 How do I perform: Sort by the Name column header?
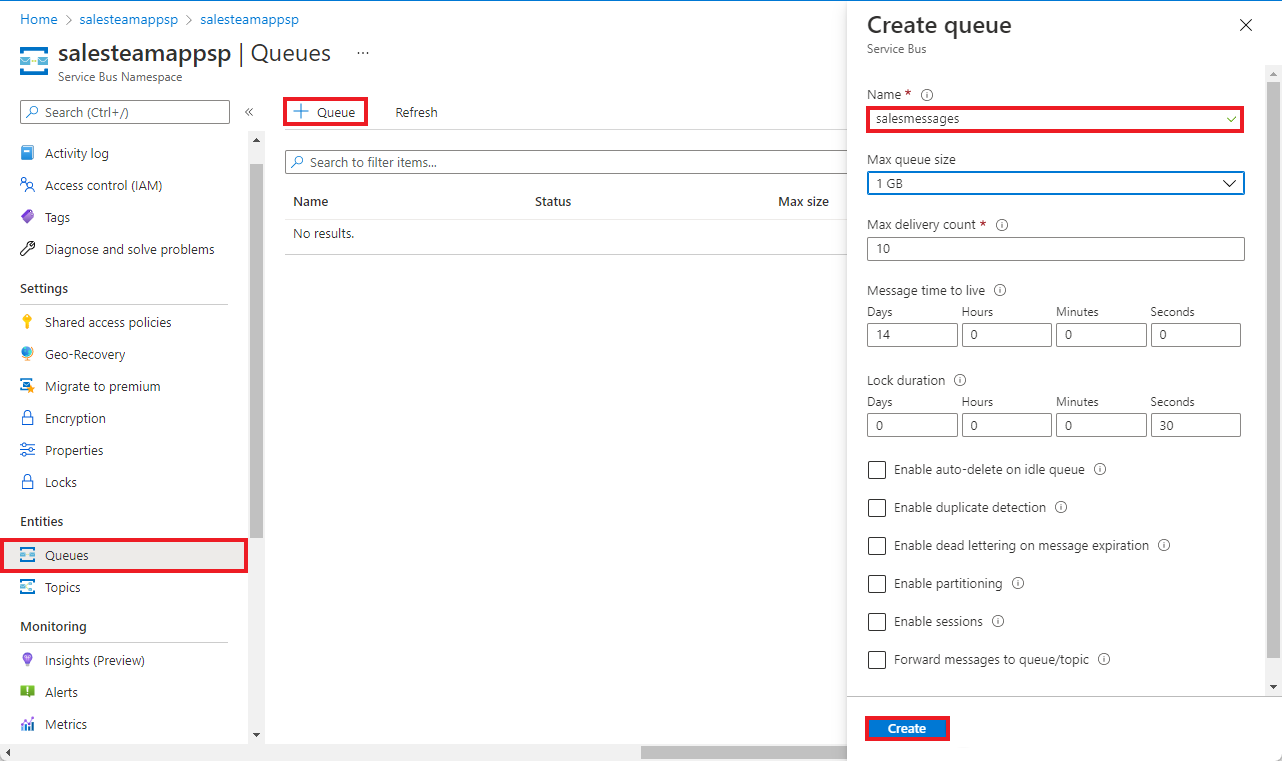311,201
